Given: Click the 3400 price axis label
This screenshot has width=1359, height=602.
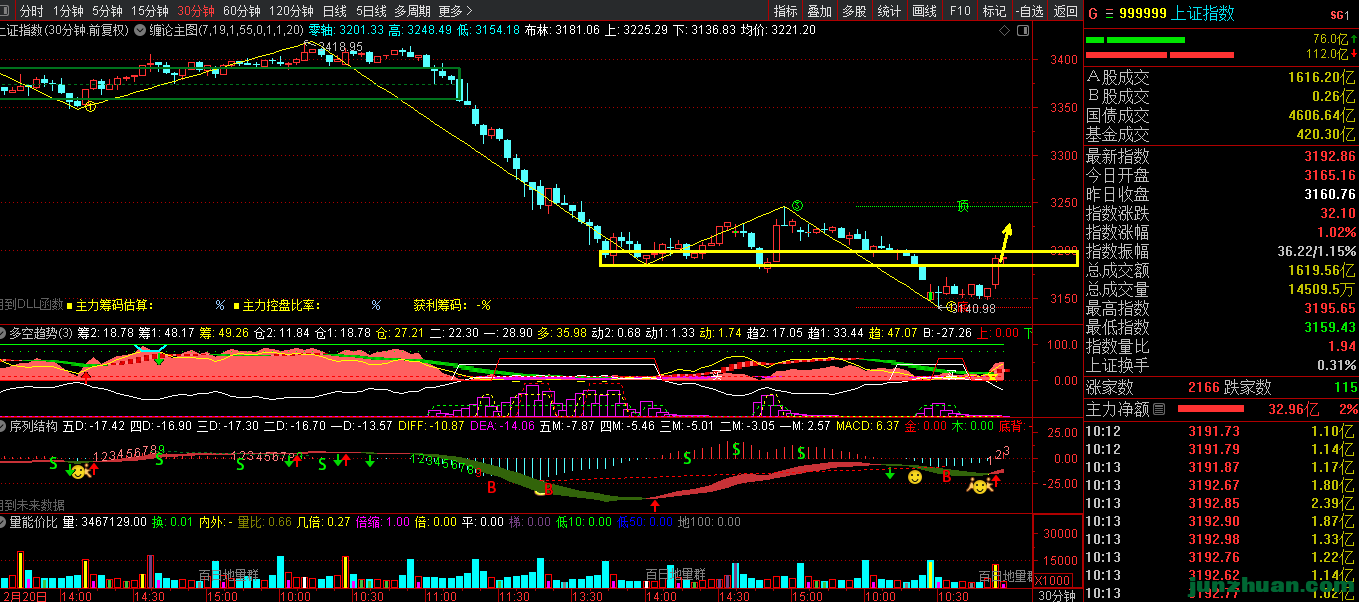Looking at the screenshot, I should point(1063,60).
